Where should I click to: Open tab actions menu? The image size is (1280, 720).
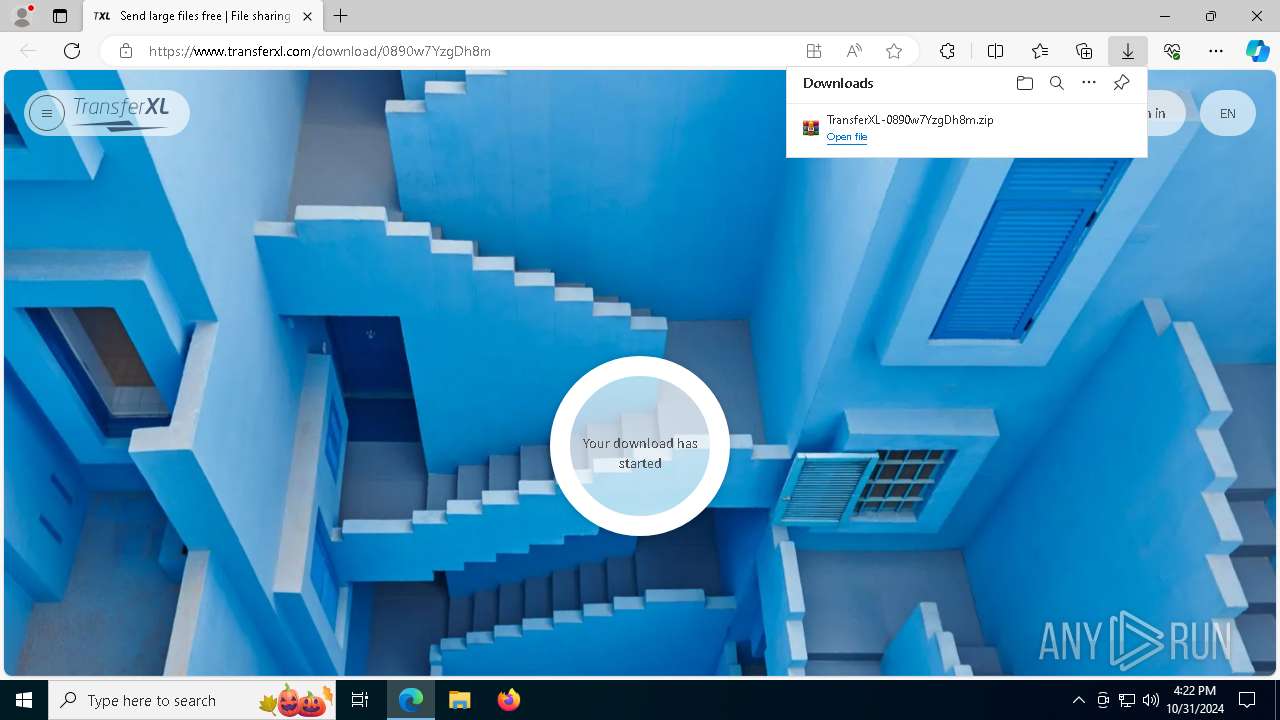pyautogui.click(x=60, y=16)
